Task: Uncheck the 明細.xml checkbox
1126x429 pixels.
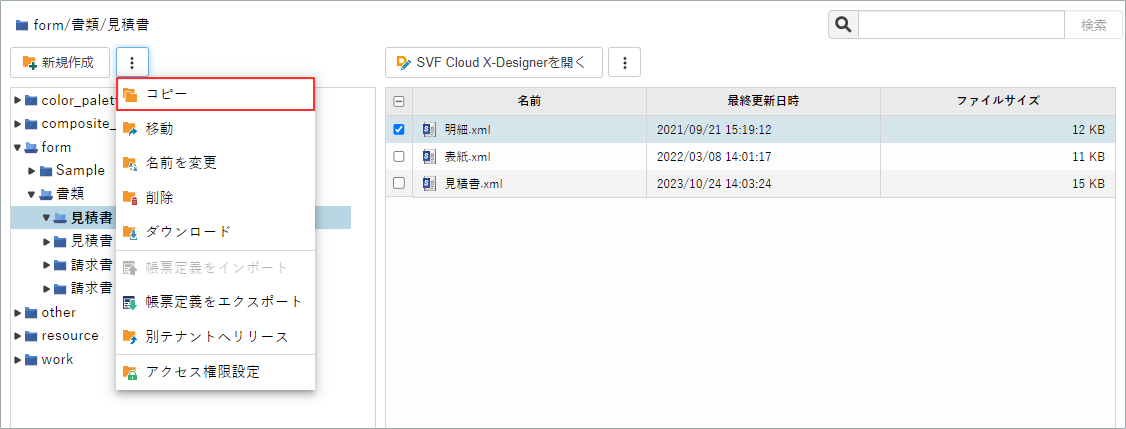Action: pyautogui.click(x=399, y=129)
